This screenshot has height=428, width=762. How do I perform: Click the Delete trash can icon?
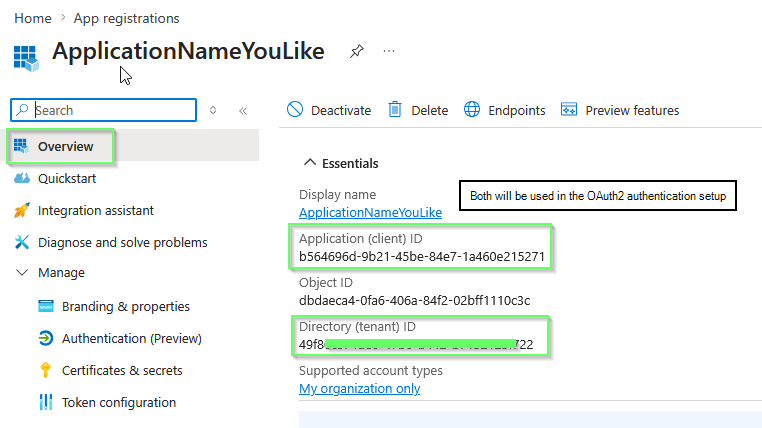coord(395,110)
